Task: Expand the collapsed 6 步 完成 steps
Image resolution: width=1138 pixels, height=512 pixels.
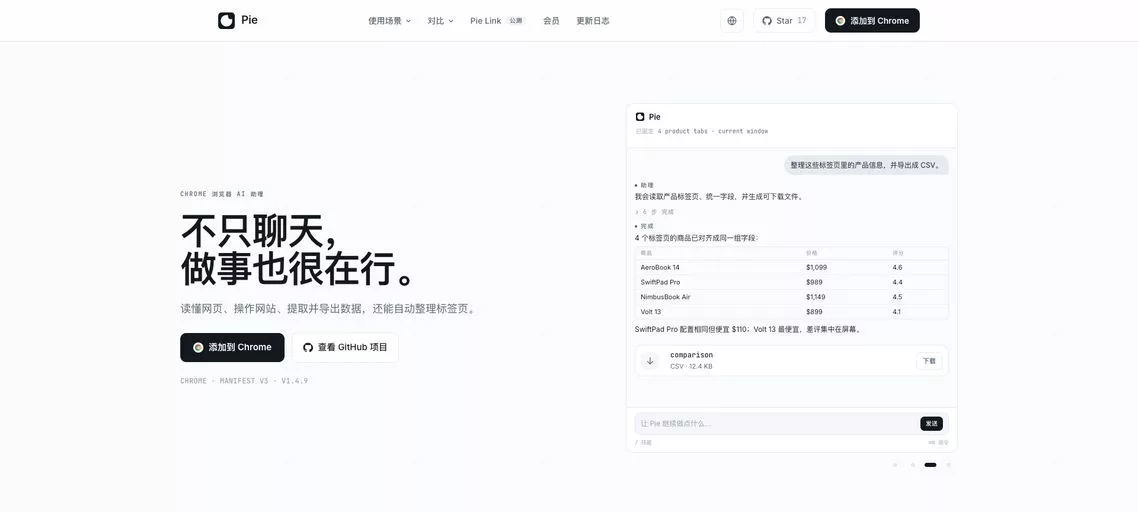Action: point(655,212)
